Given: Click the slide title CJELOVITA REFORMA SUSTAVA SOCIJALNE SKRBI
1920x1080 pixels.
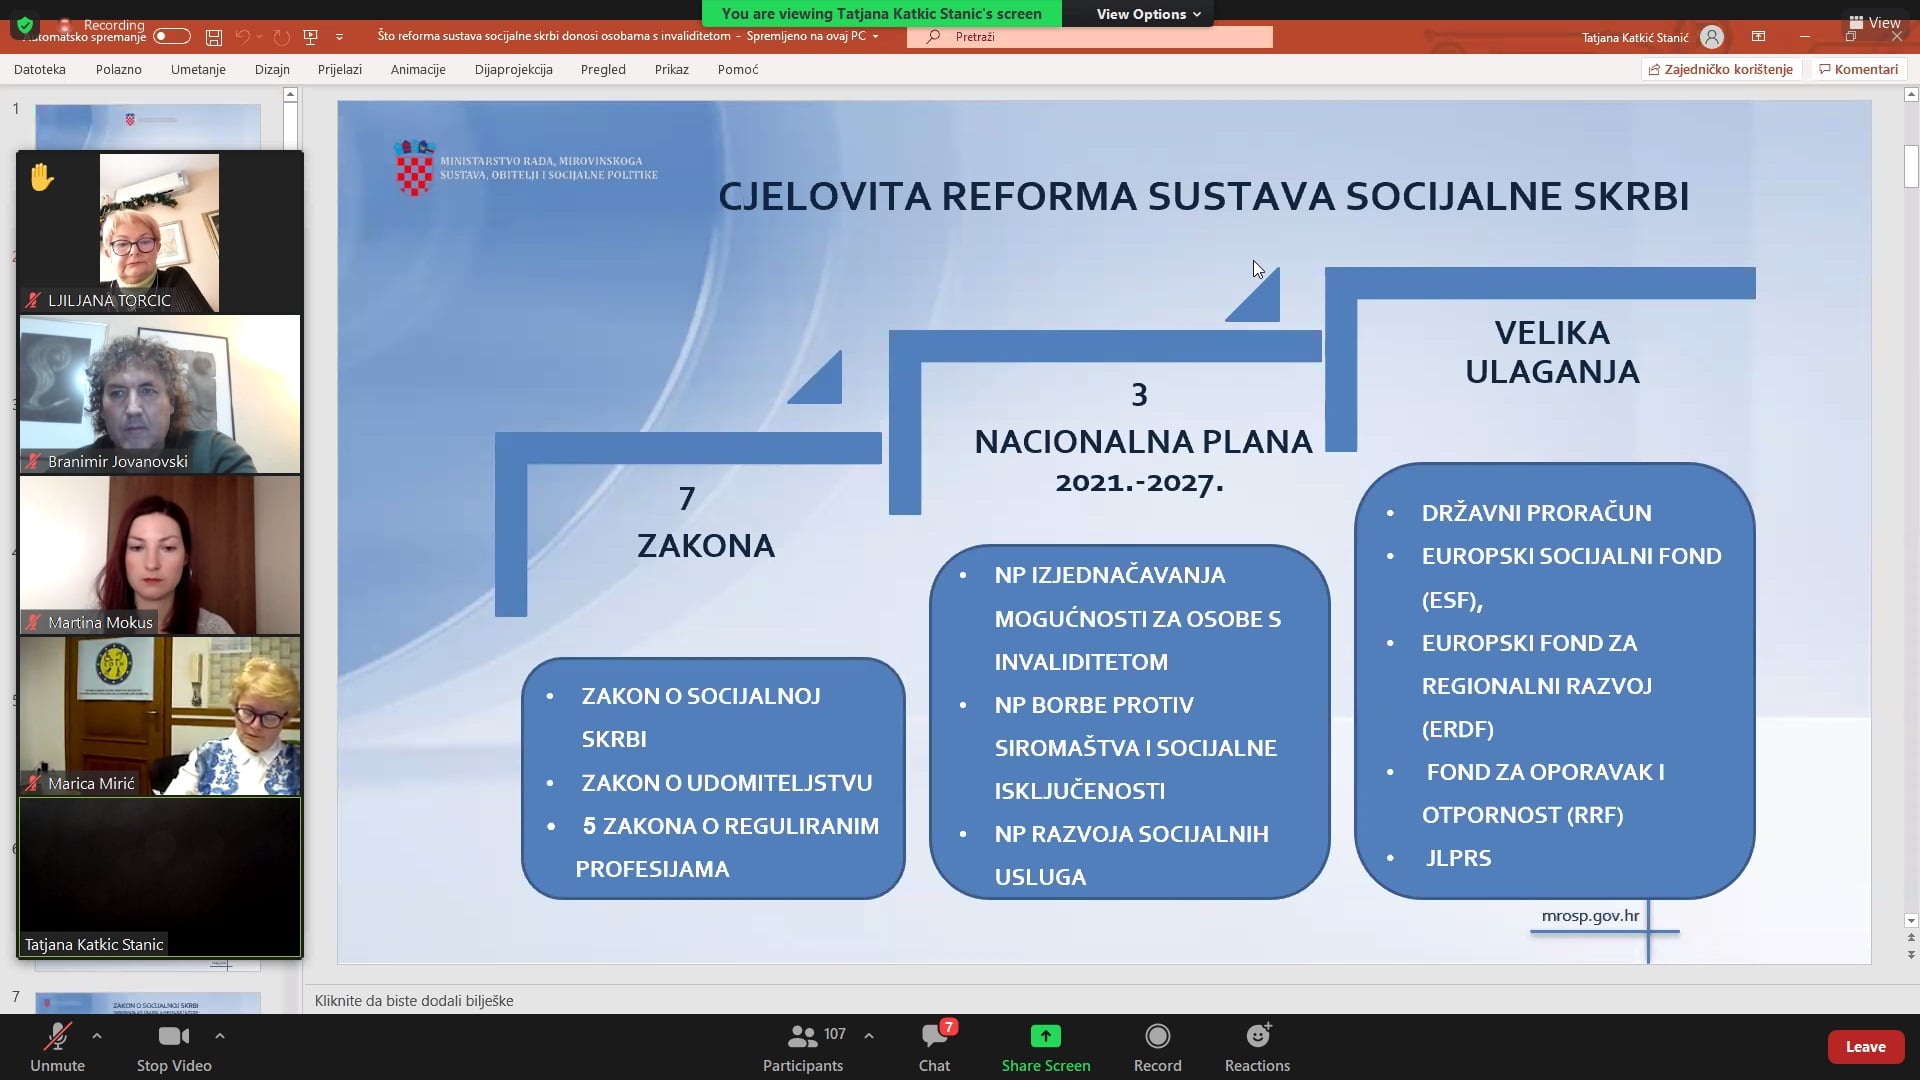Looking at the screenshot, I should pos(1203,196).
